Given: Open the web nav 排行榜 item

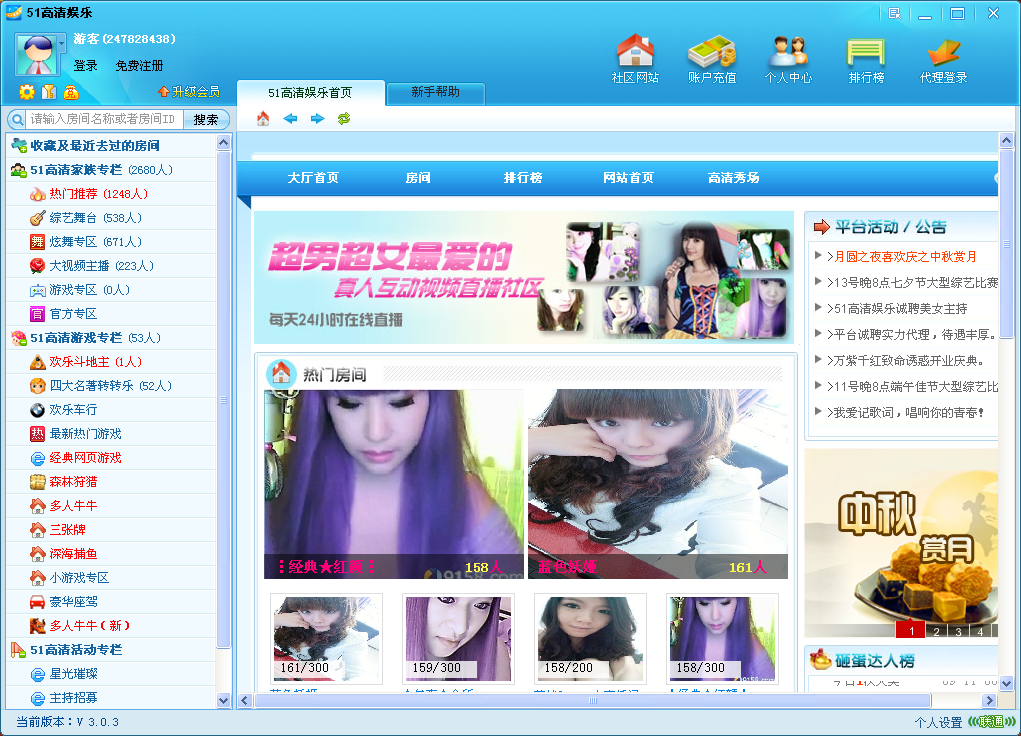Looking at the screenshot, I should pyautogui.click(x=523, y=178).
